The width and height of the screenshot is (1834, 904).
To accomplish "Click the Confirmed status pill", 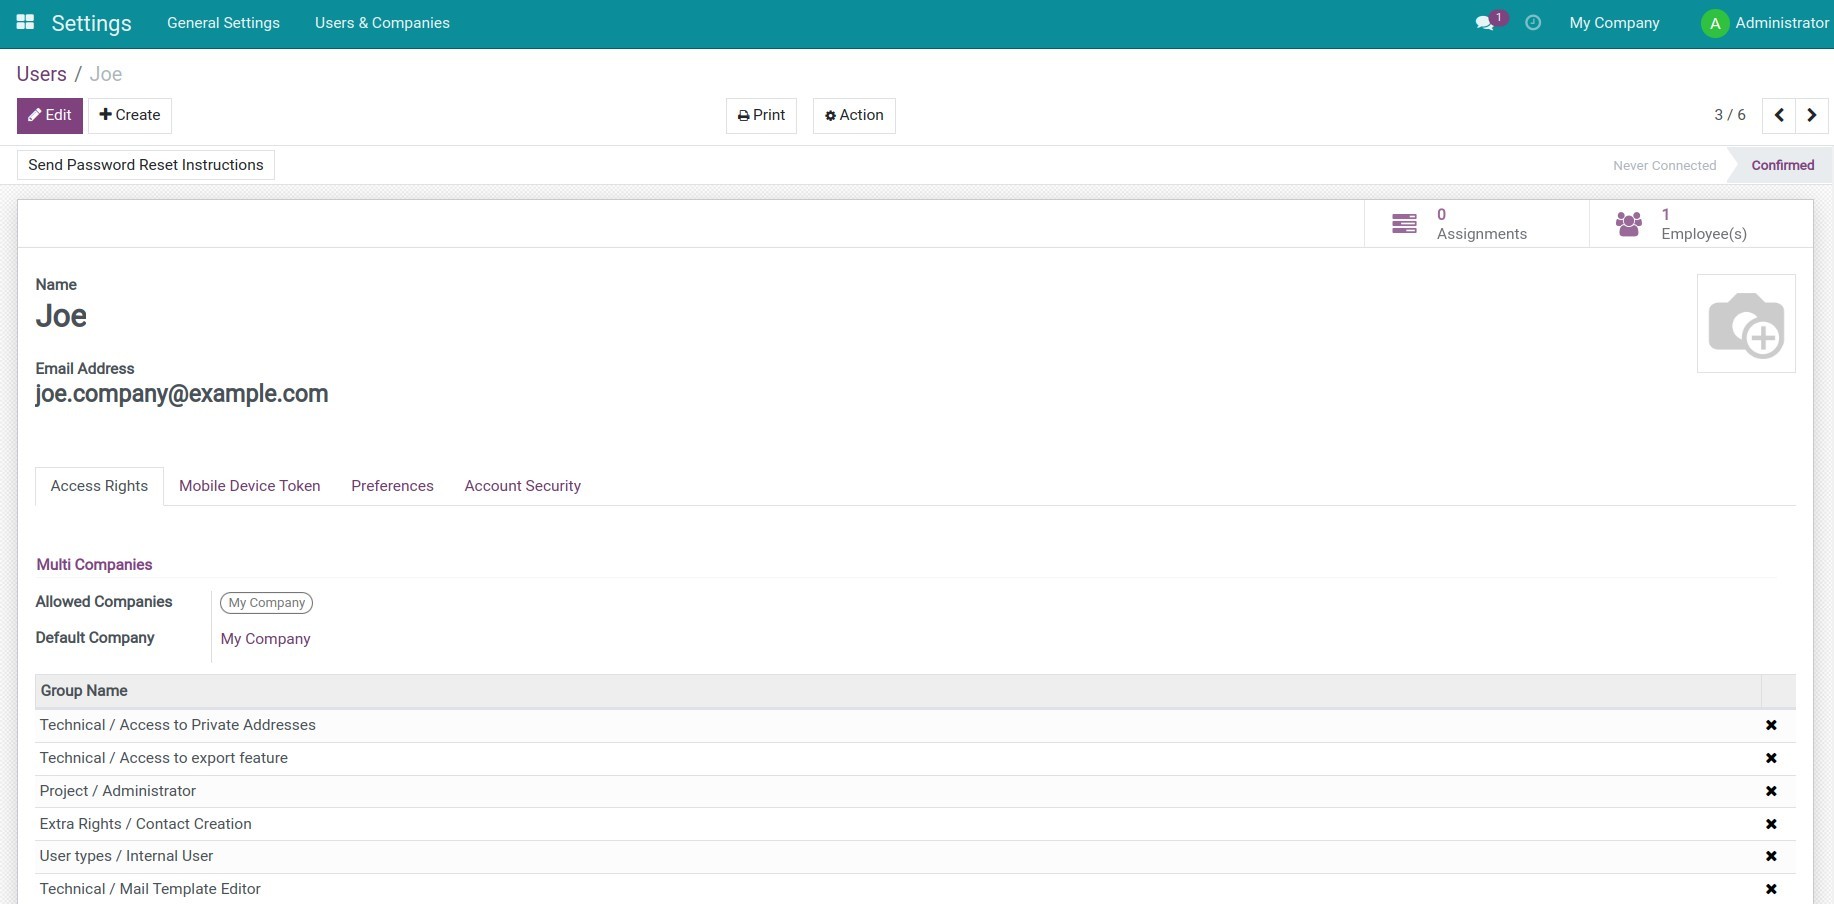I will pos(1783,165).
